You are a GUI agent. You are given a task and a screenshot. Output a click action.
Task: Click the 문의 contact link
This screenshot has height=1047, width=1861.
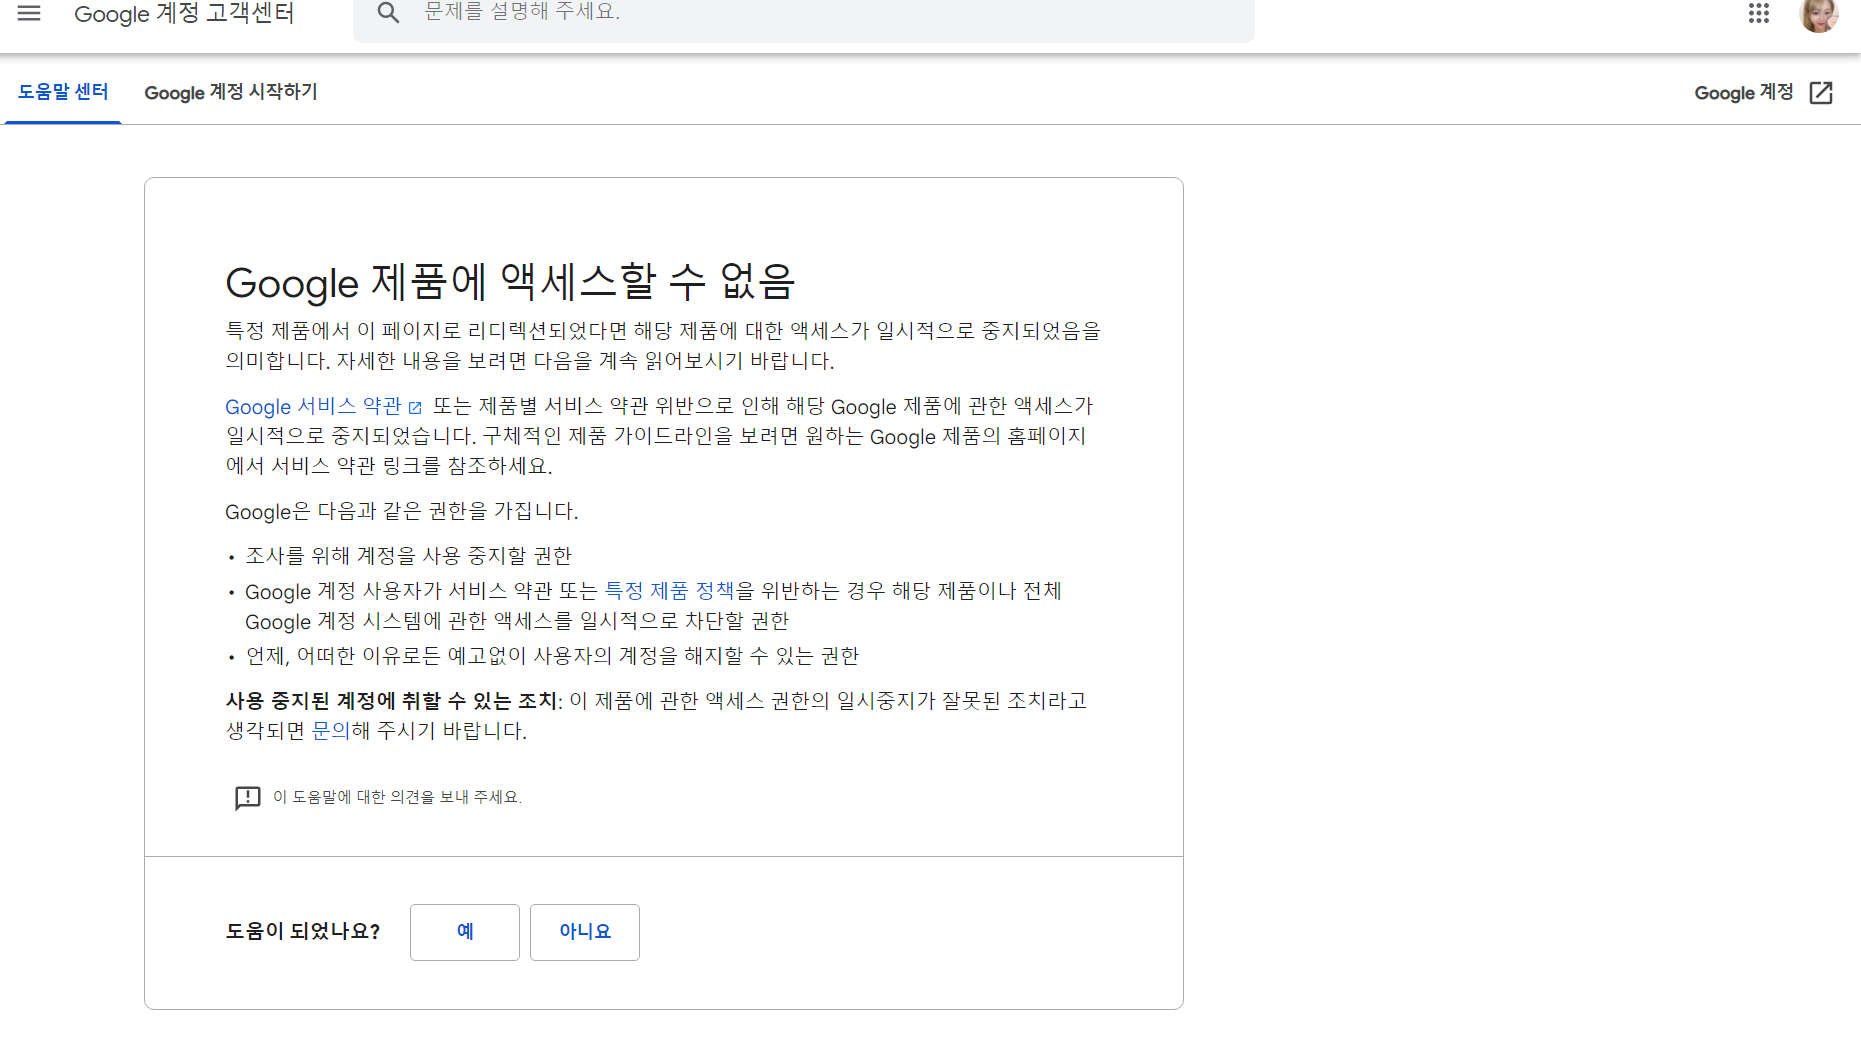pos(331,731)
